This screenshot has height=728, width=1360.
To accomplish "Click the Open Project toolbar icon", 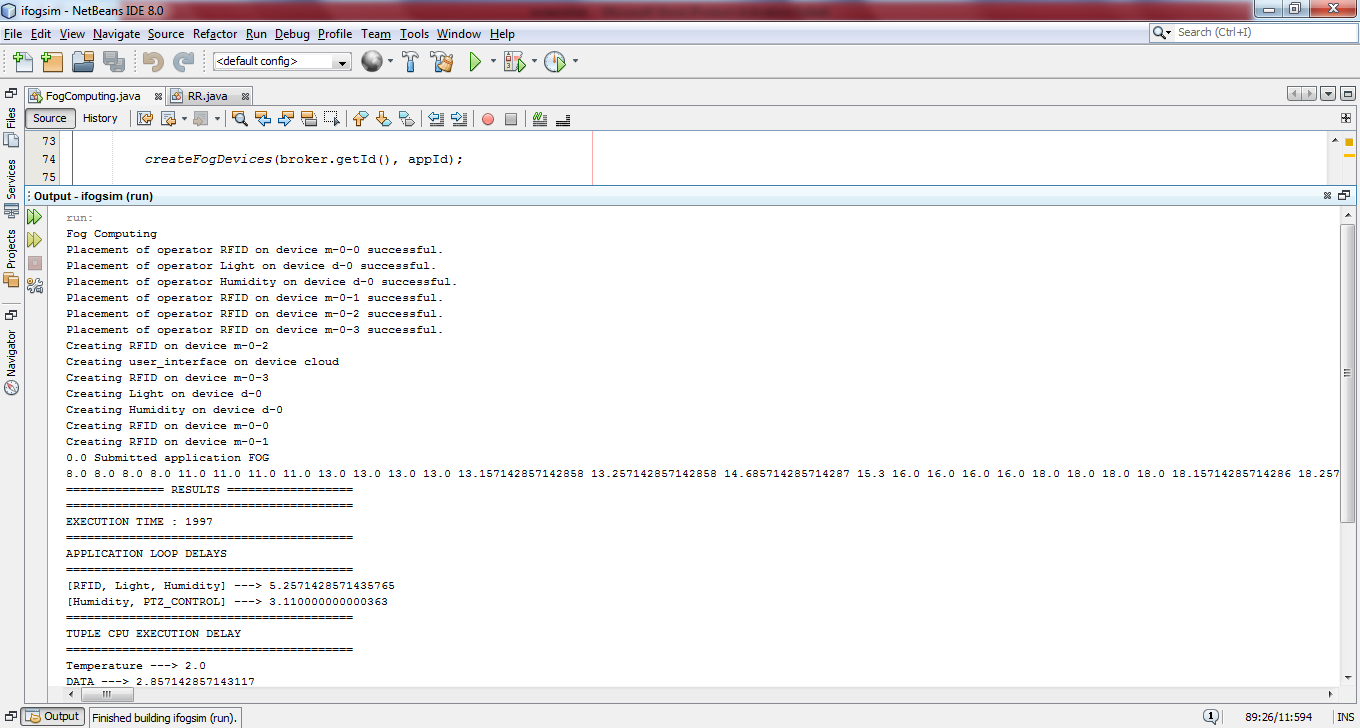I will pos(83,62).
